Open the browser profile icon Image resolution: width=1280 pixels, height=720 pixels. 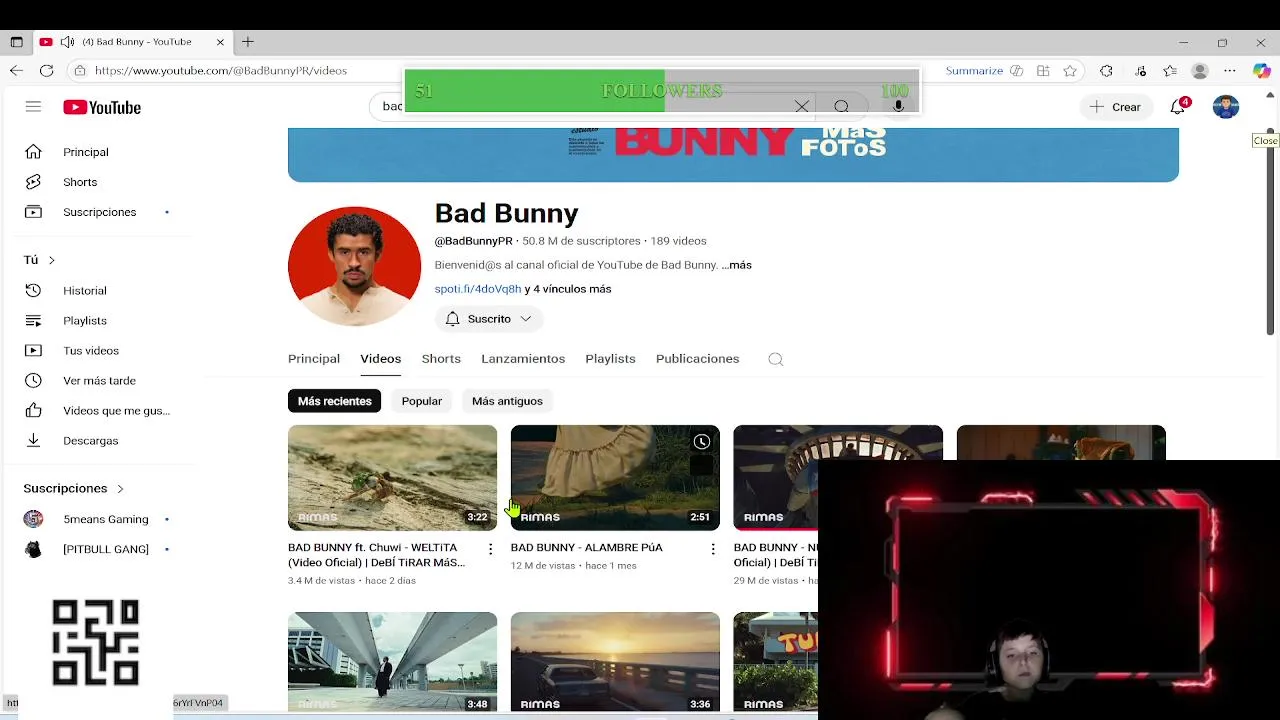(1200, 71)
